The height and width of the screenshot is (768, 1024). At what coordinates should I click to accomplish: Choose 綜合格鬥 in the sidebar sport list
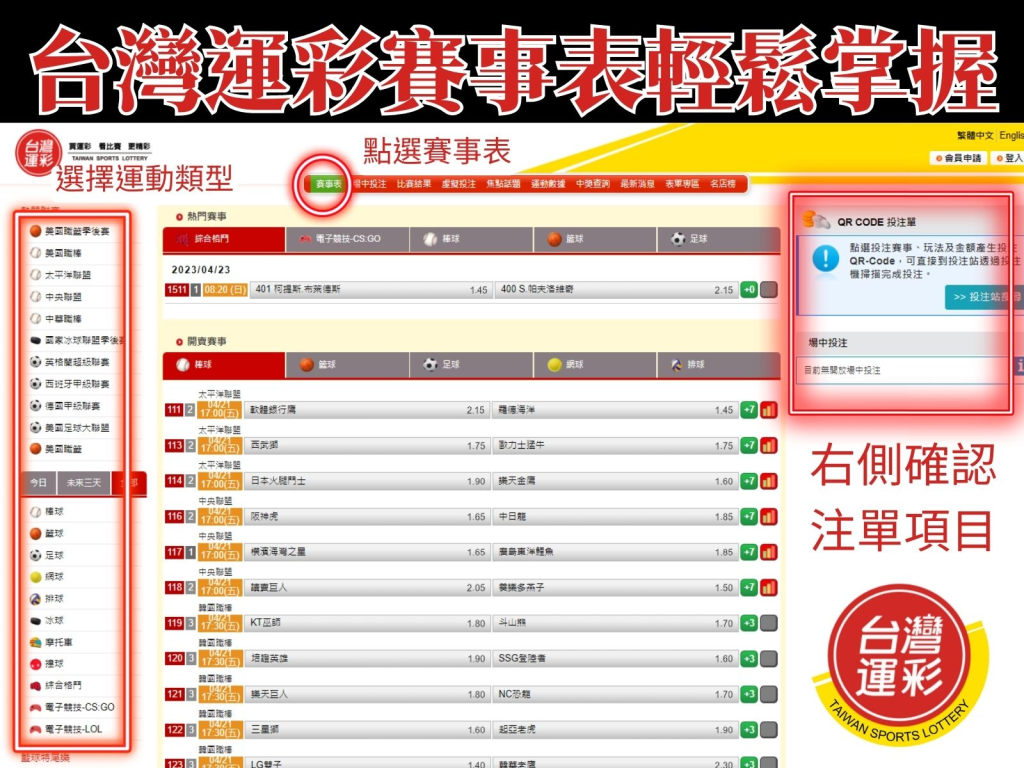pos(56,685)
